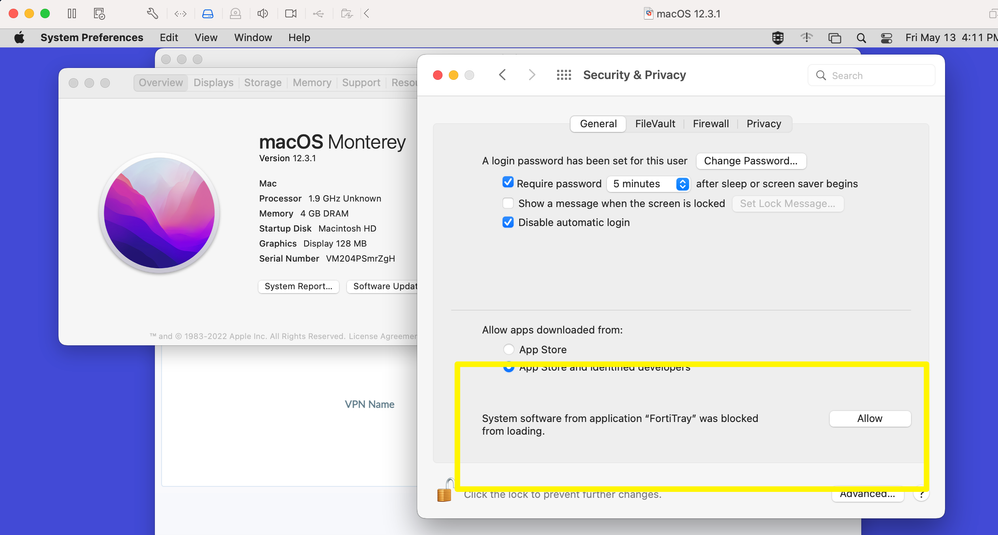Allow blocked FortiTray system software
The image size is (998, 535).
[869, 419]
